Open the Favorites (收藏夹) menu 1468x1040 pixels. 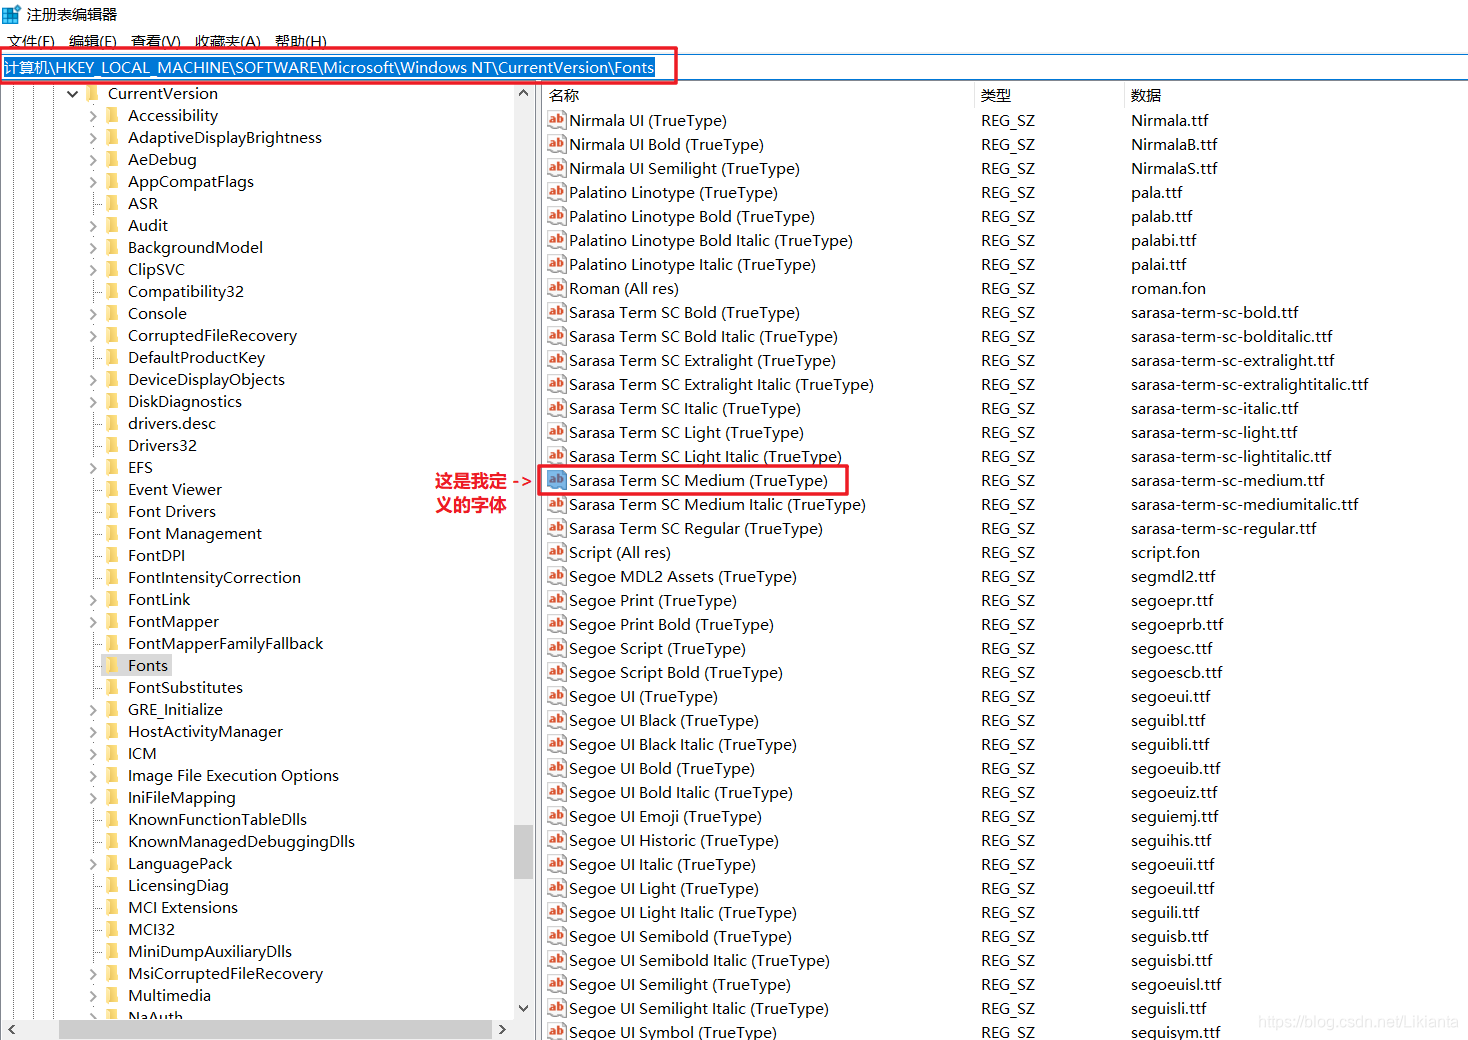[x=228, y=41]
